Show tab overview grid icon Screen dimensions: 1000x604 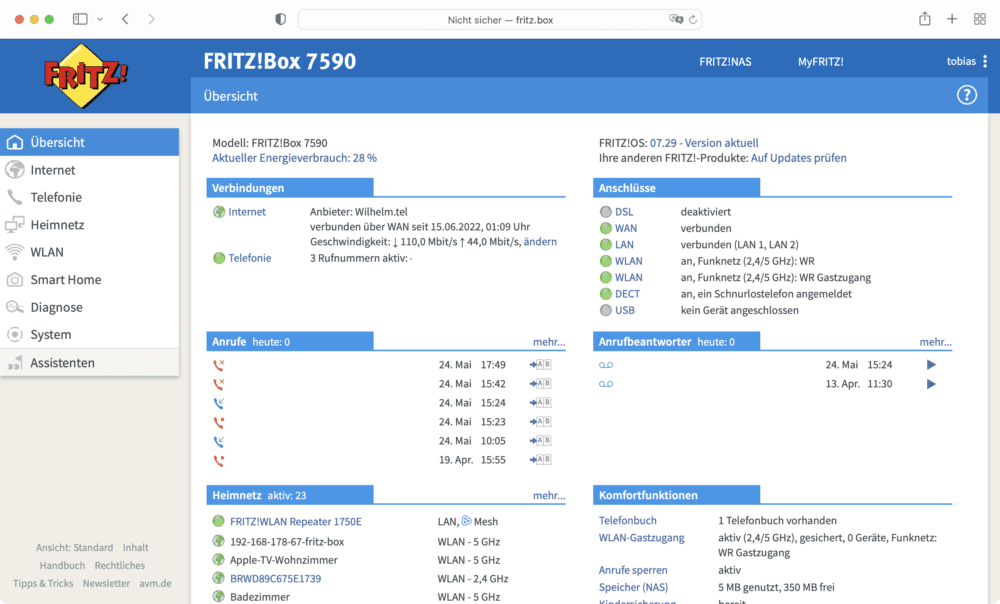[980, 19]
